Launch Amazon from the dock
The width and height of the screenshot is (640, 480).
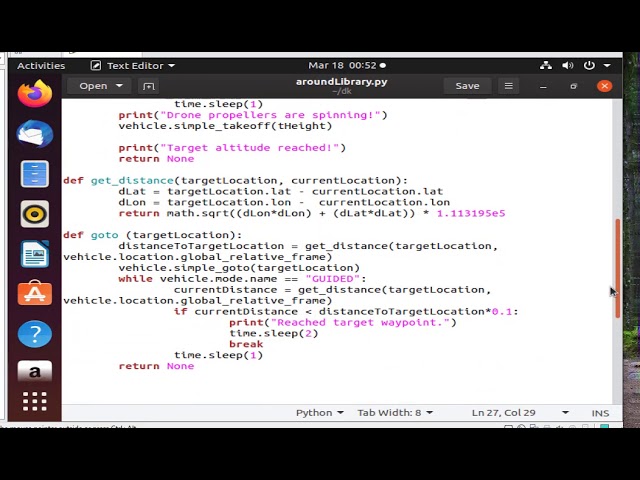click(x=35, y=371)
